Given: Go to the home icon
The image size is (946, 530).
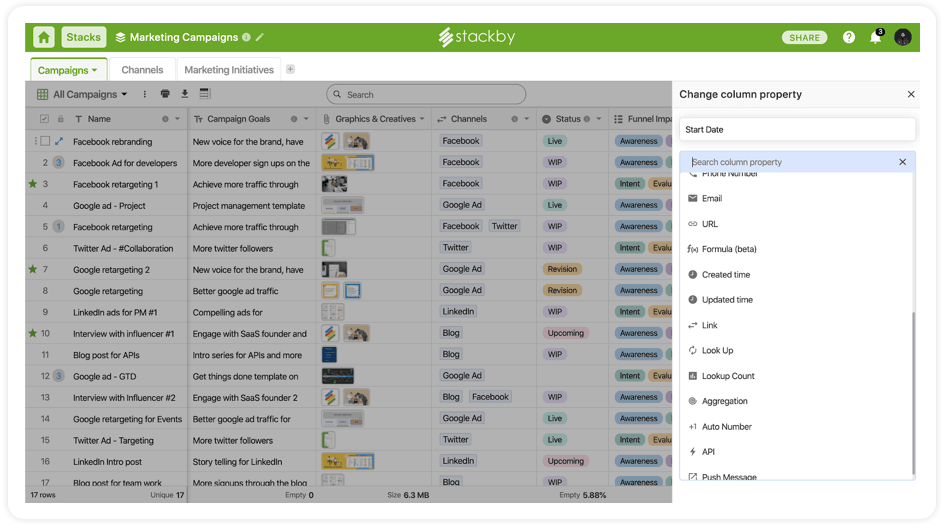Looking at the screenshot, I should (x=44, y=37).
